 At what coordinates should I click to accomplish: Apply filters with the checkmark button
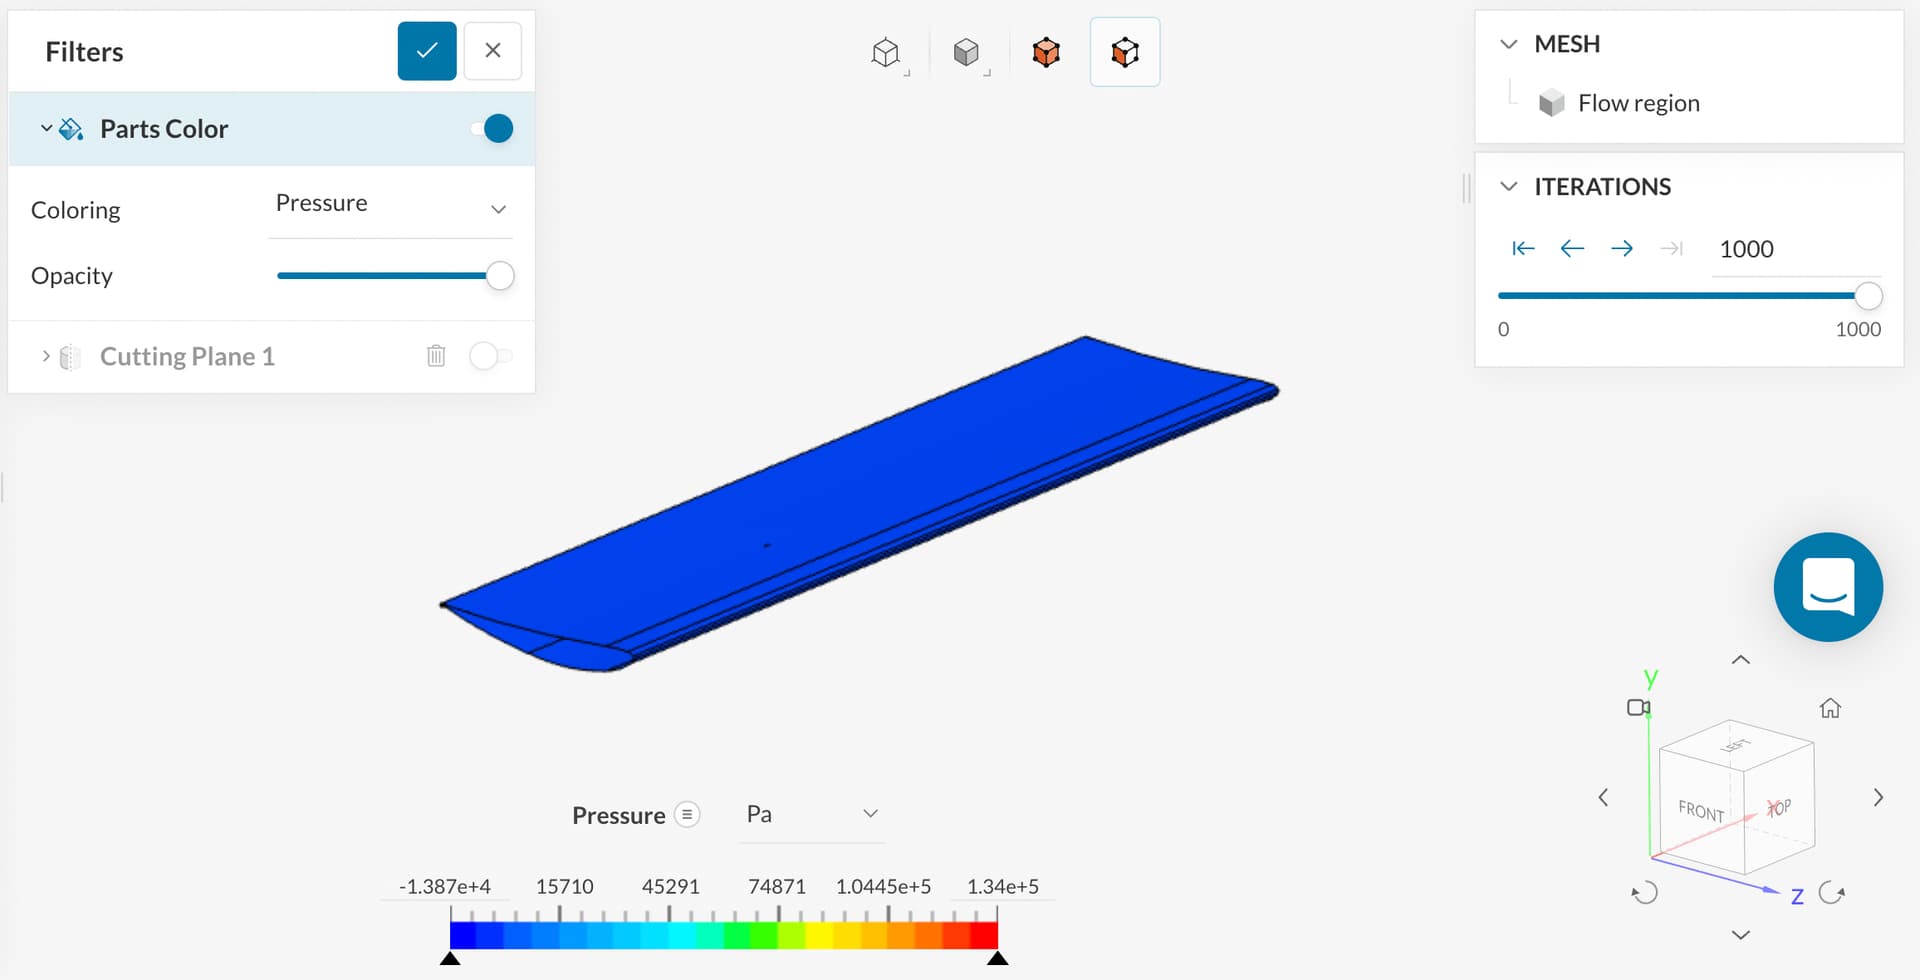[427, 50]
